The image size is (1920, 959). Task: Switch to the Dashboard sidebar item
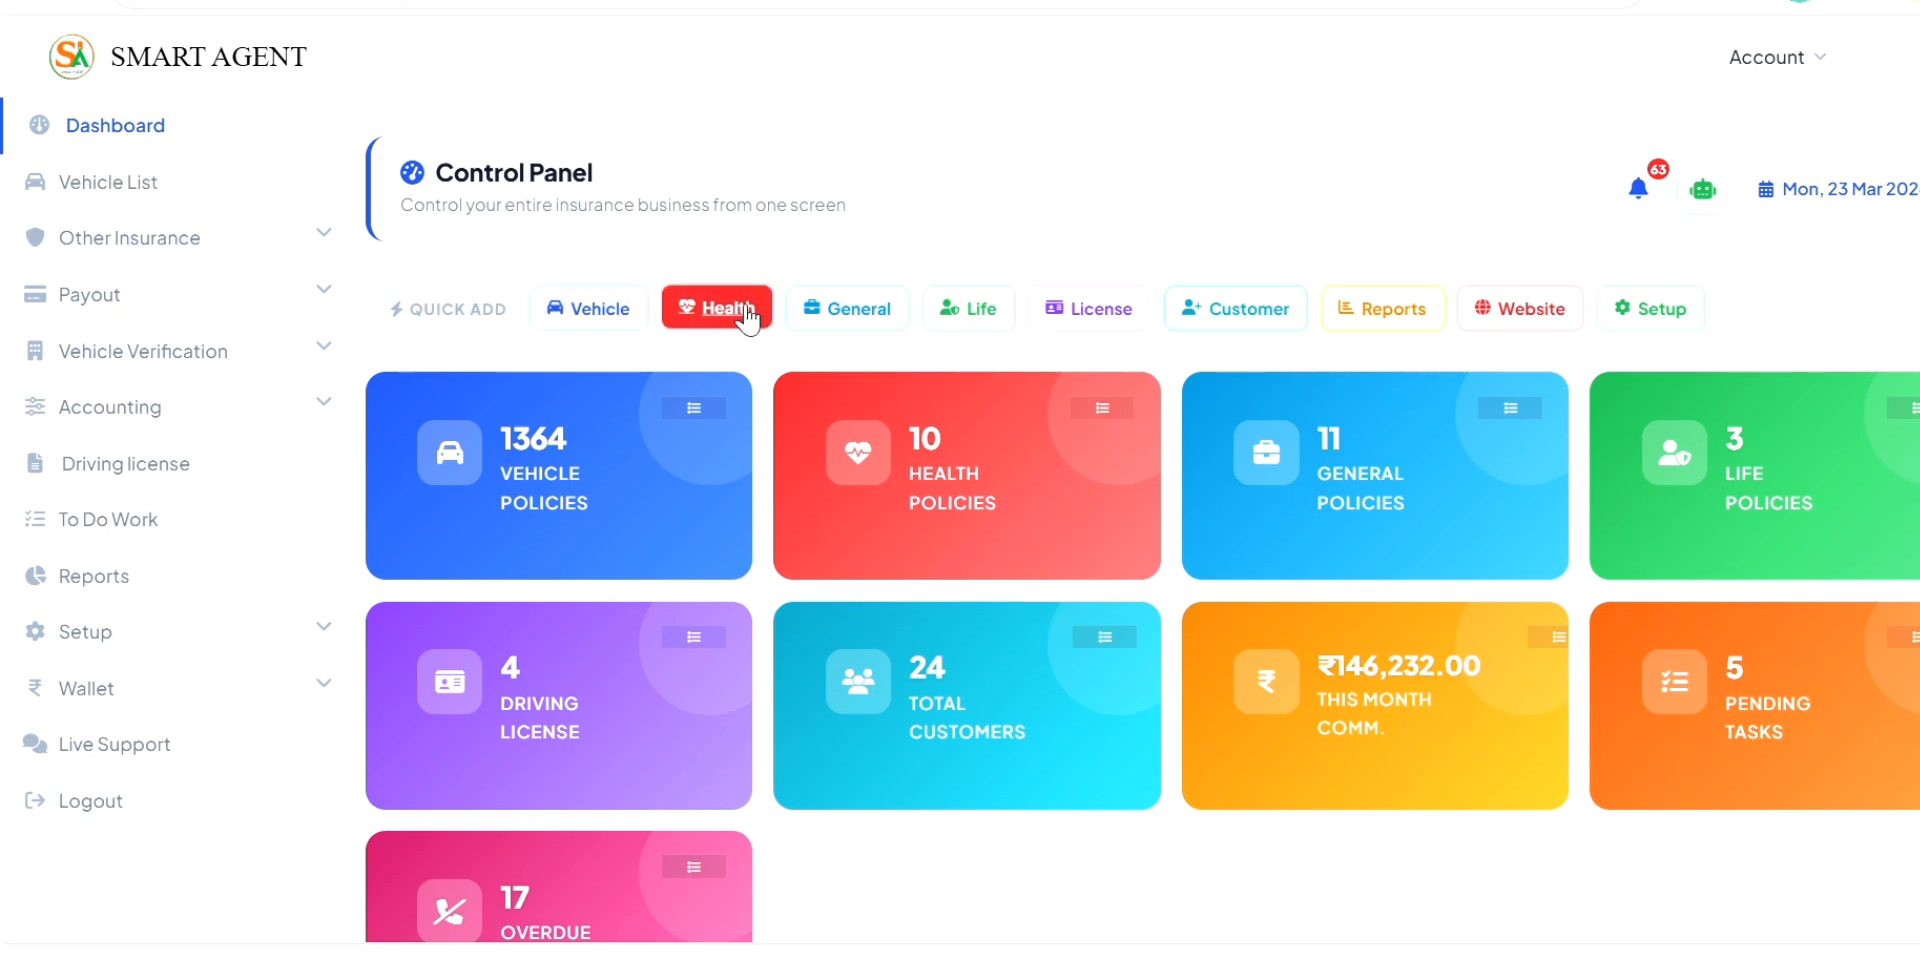[116, 125]
